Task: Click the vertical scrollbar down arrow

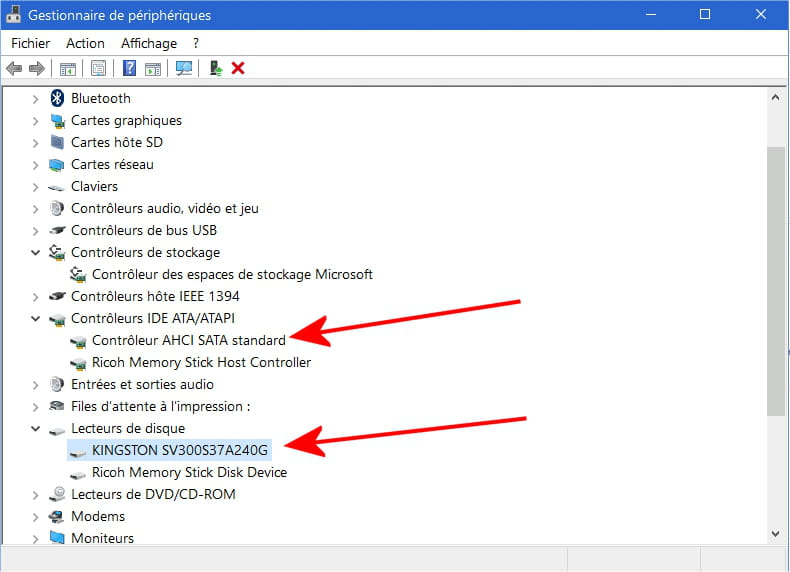Action: tap(775, 535)
